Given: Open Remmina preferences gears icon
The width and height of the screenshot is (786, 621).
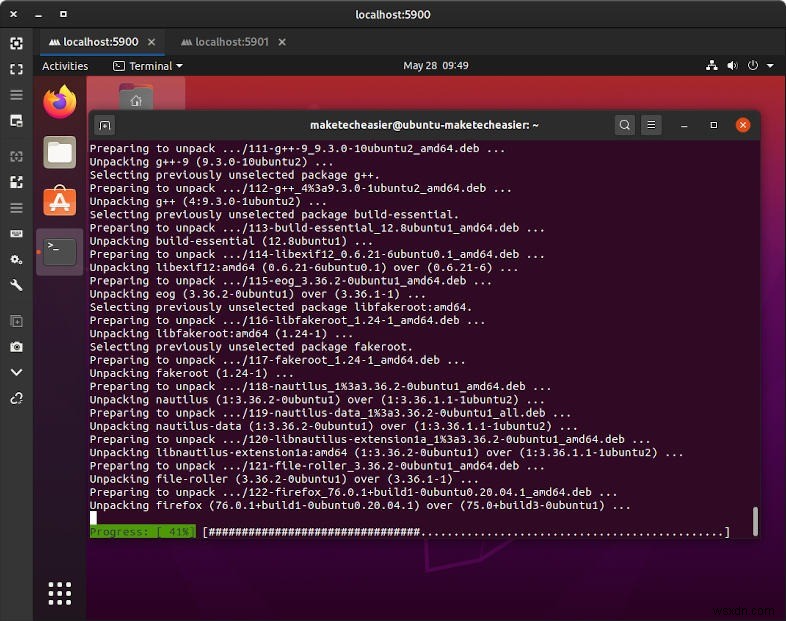Looking at the screenshot, I should coord(16,260).
